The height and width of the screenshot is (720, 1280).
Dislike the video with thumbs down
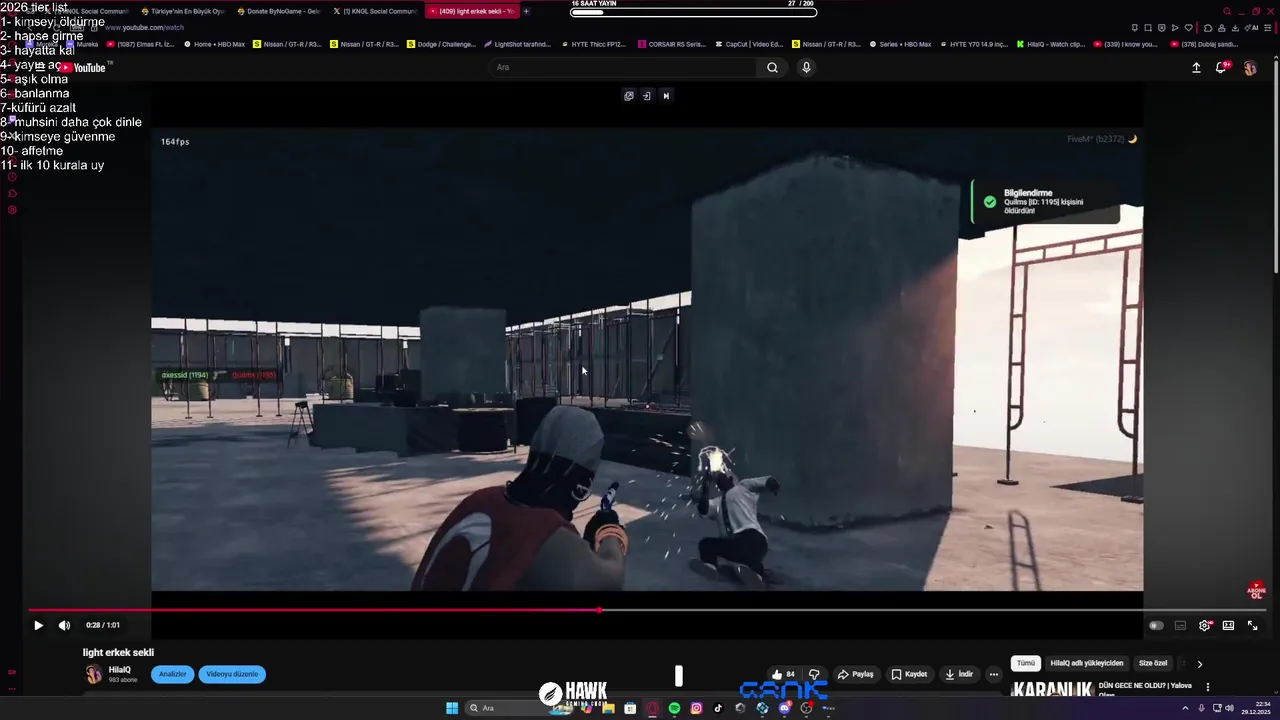click(x=814, y=674)
